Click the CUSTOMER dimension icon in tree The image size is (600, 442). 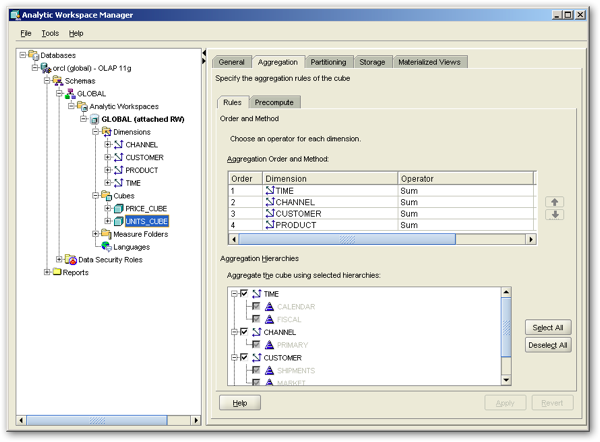(x=119, y=157)
